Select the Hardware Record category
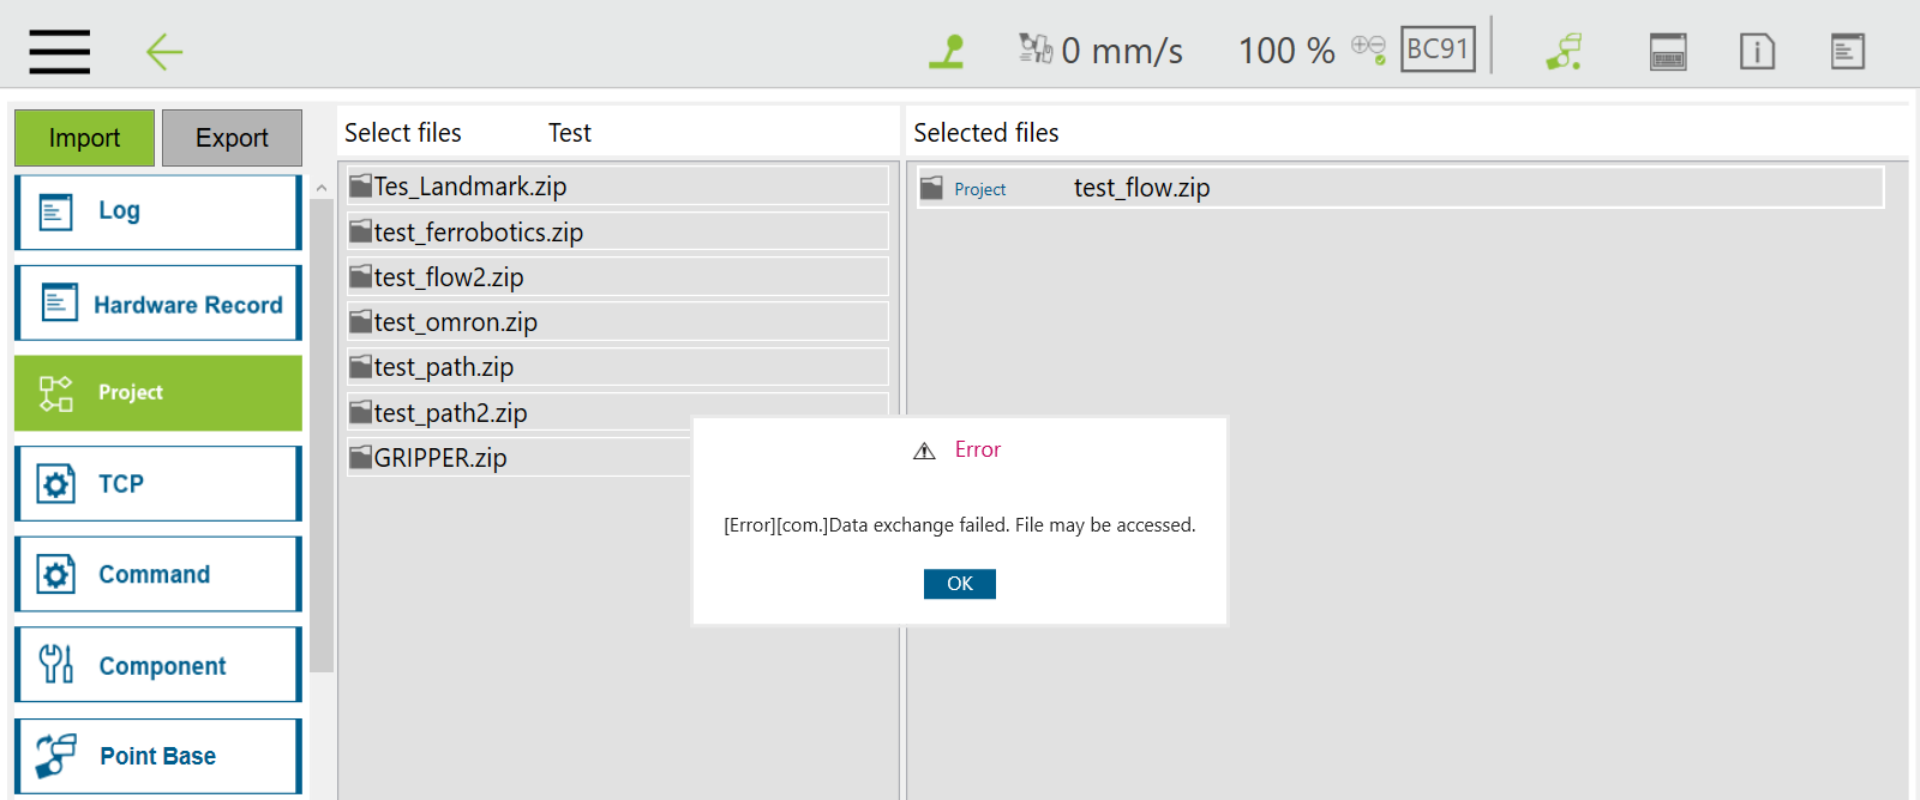1920x800 pixels. click(158, 303)
